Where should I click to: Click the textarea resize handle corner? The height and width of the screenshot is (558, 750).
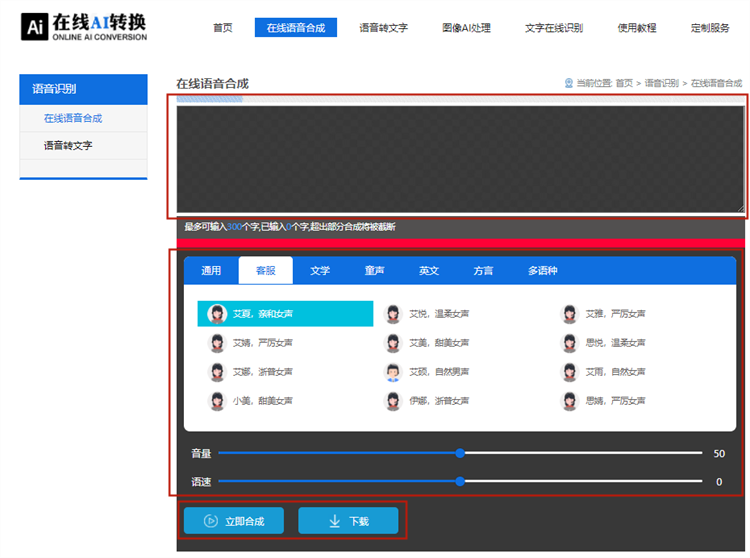pyautogui.click(x=741, y=208)
